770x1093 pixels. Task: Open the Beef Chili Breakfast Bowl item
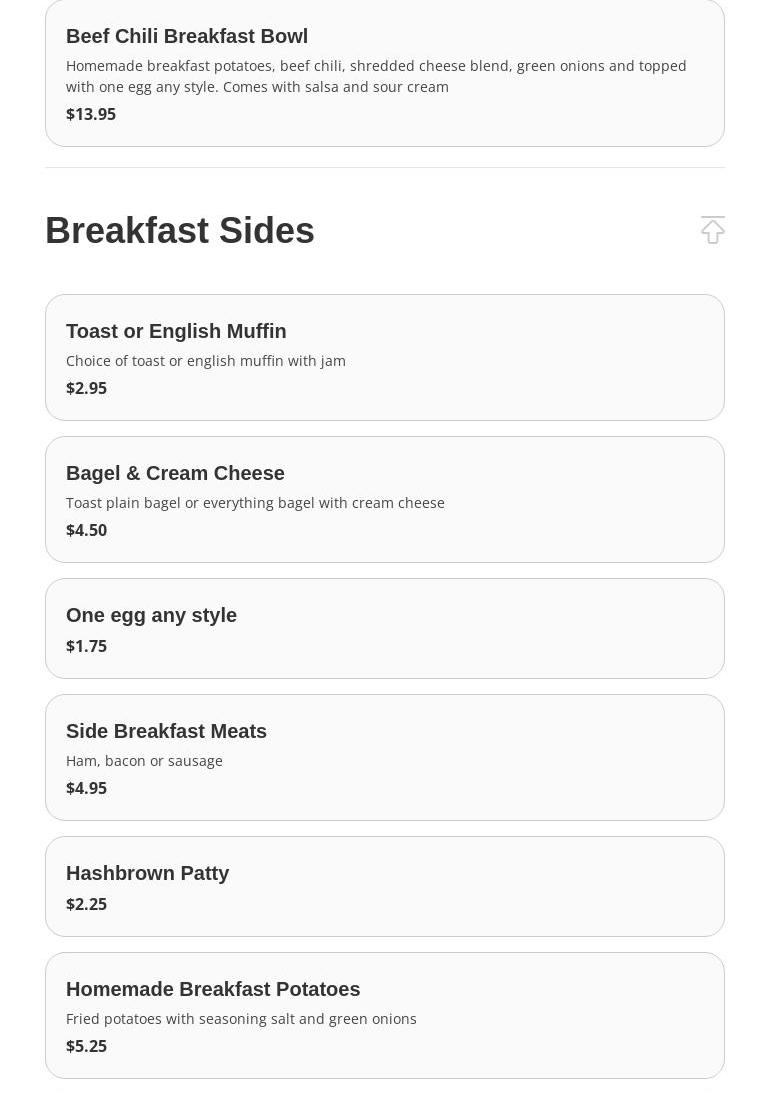pos(187,37)
